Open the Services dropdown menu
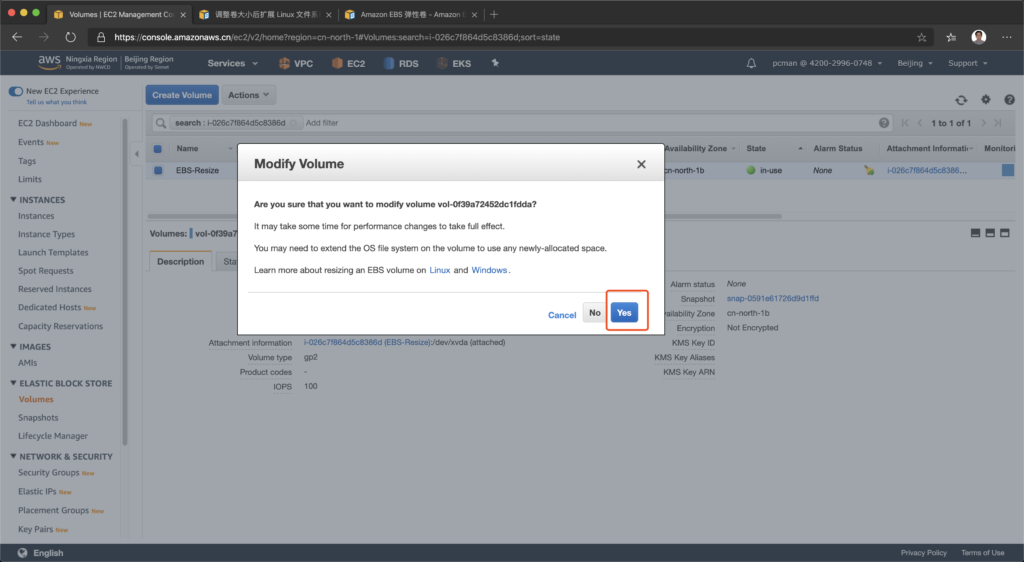Viewport: 1024px width, 562px height. [232, 63]
